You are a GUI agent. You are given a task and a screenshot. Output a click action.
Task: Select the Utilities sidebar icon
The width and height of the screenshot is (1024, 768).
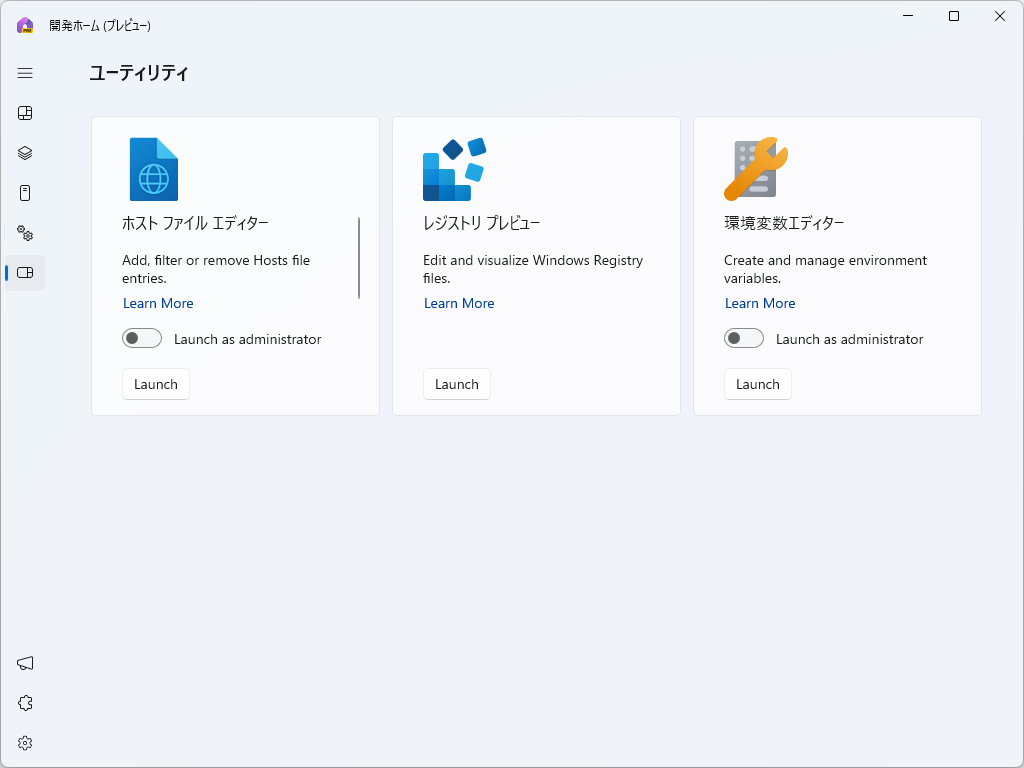pos(25,273)
